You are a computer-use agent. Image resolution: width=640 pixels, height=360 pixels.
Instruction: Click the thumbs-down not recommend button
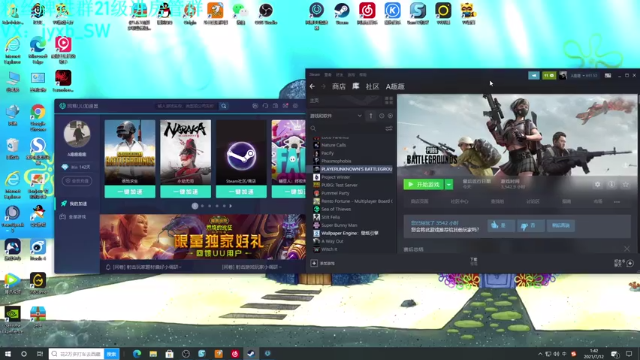tap(530, 225)
